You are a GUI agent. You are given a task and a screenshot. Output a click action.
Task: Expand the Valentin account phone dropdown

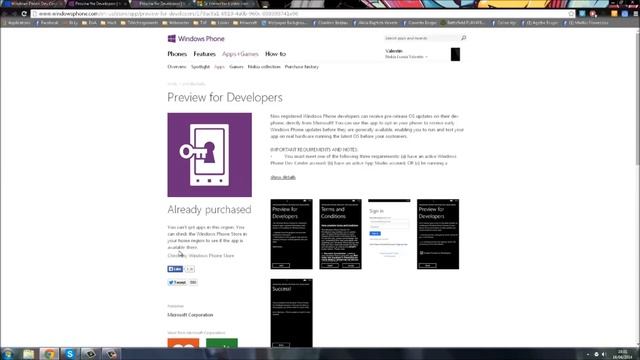point(407,57)
